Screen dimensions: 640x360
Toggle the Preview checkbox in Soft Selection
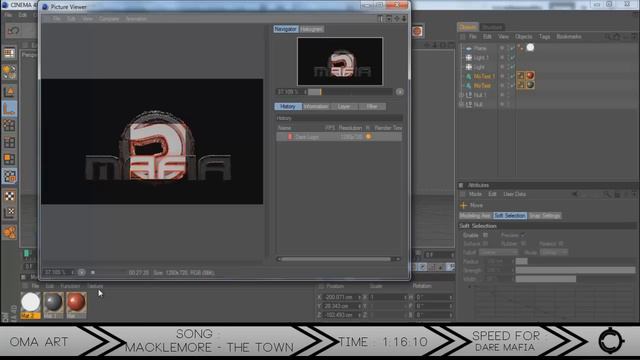point(523,236)
